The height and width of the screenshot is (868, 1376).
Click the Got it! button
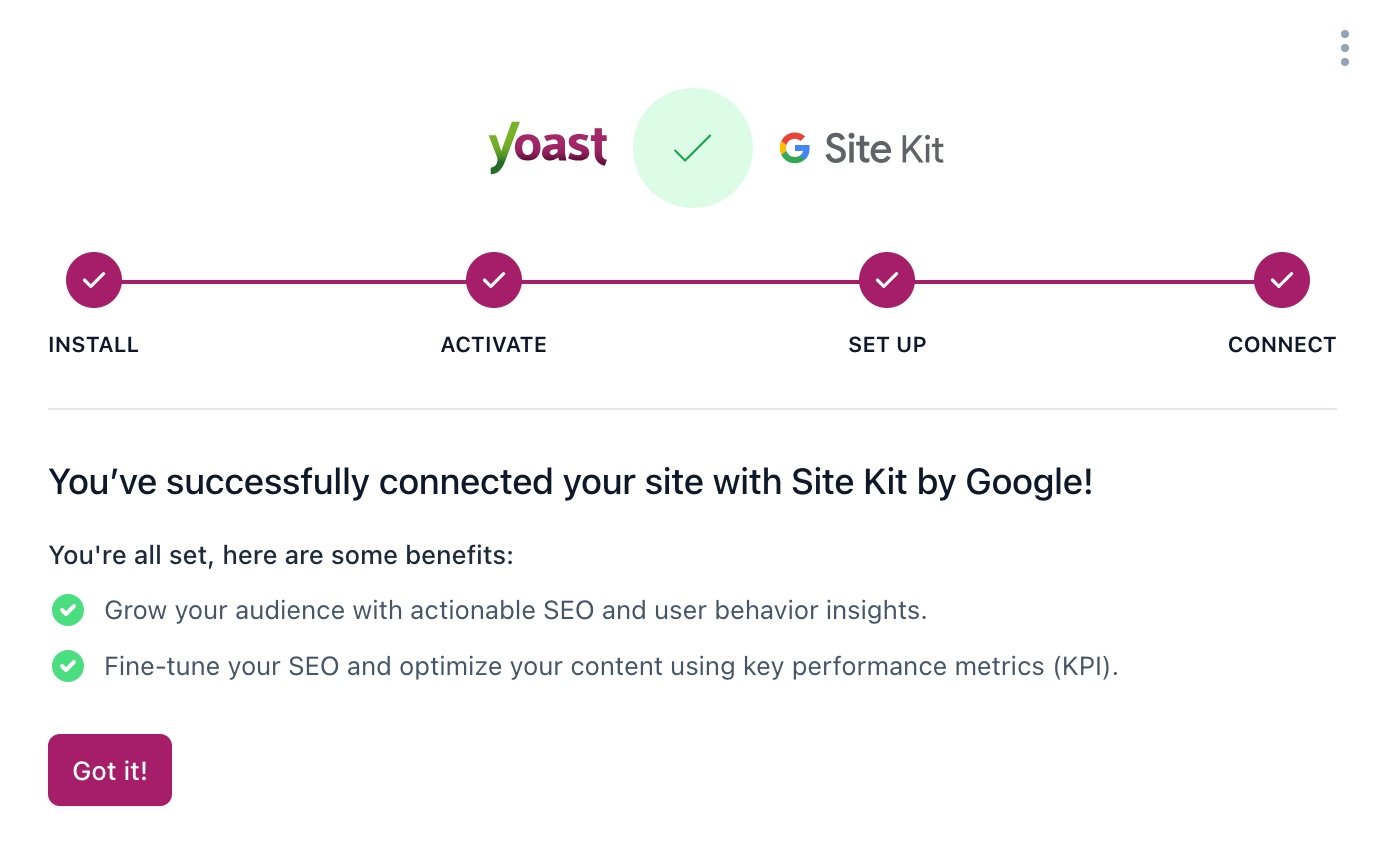click(x=110, y=770)
